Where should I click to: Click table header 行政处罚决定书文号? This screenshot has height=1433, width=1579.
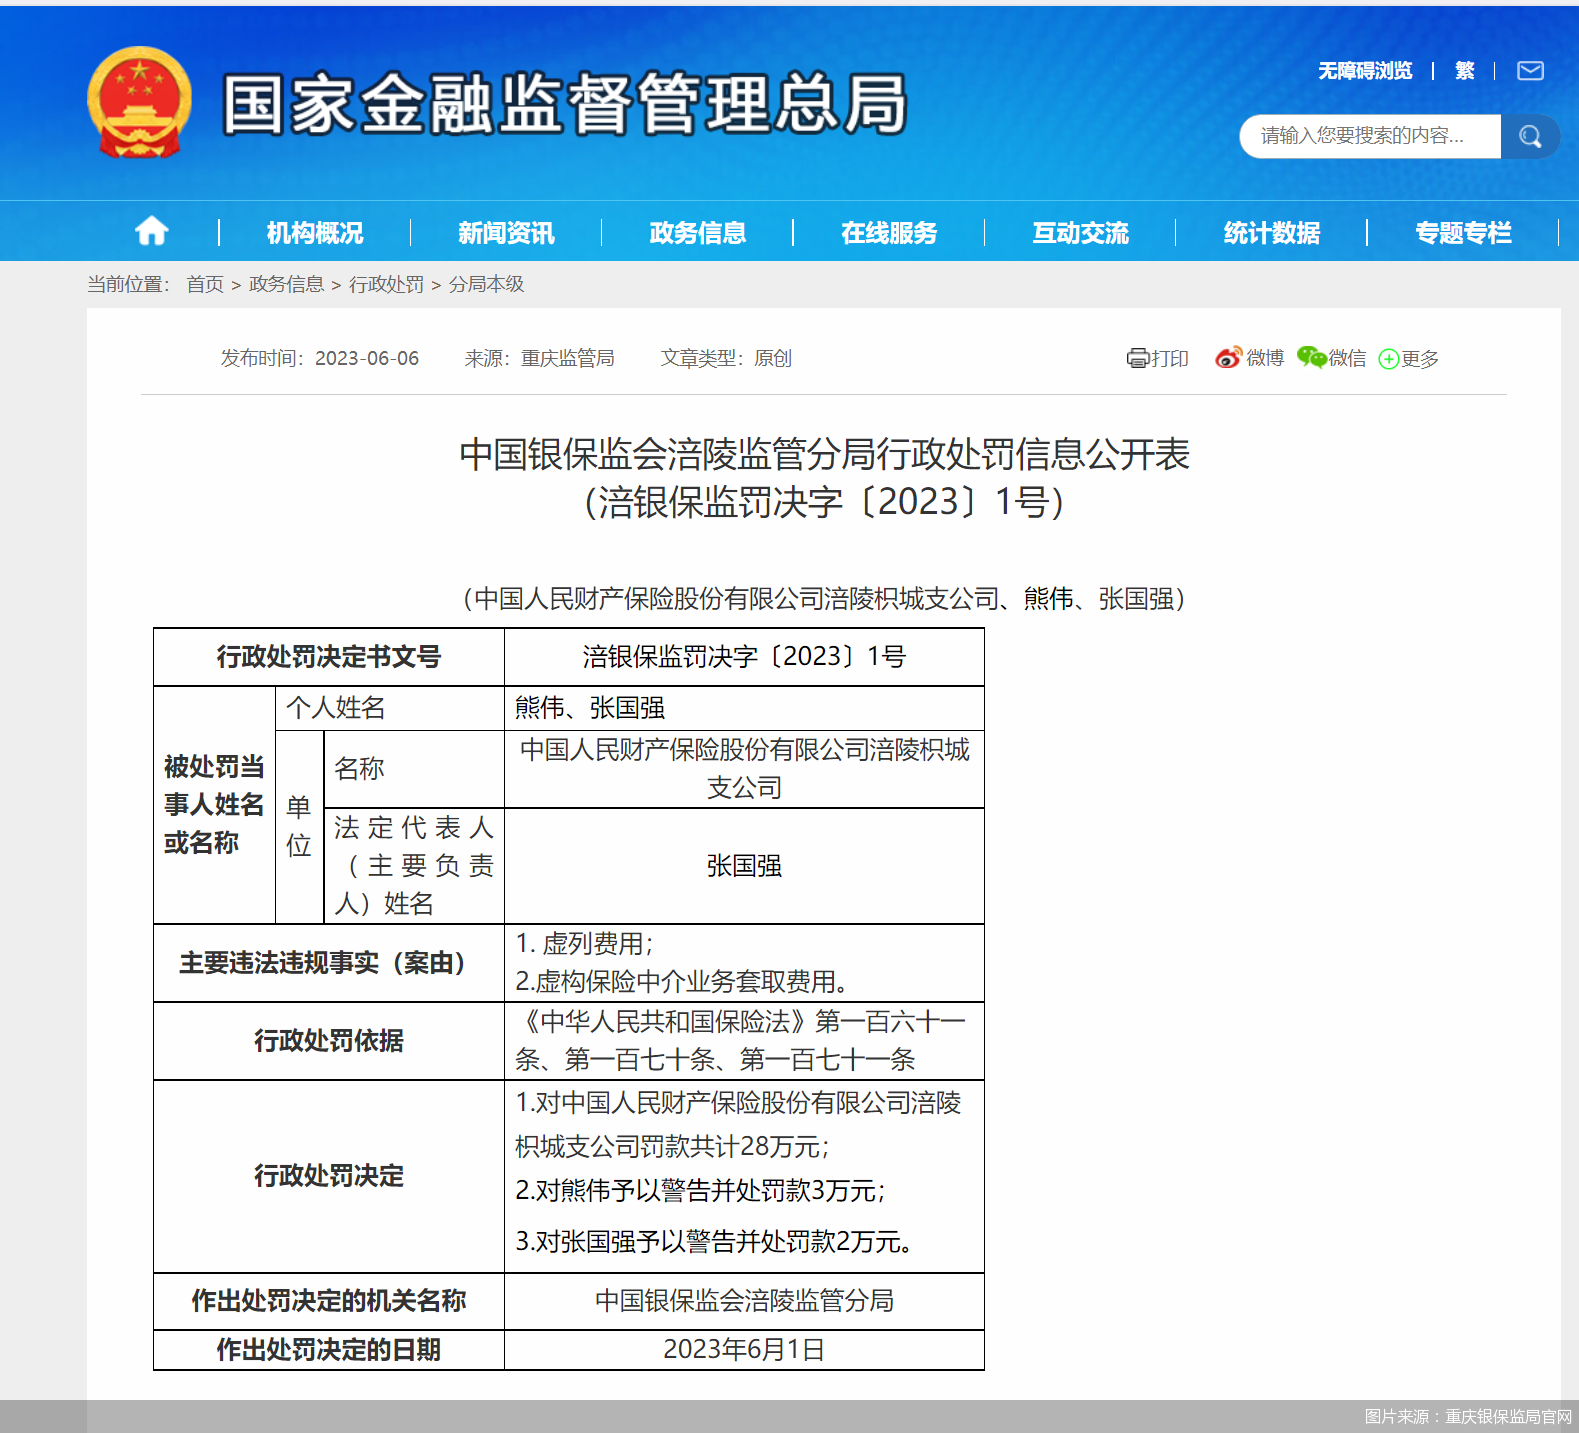(x=329, y=657)
